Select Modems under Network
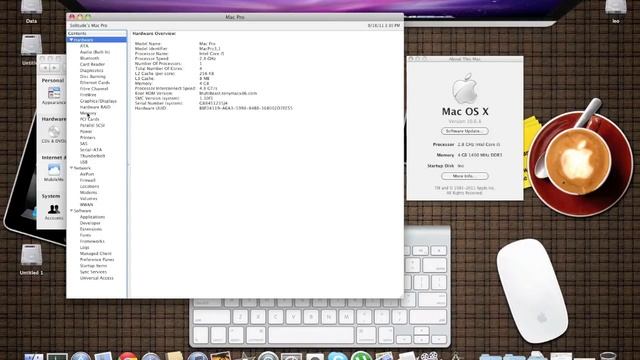The height and width of the screenshot is (360, 640). click(89, 192)
